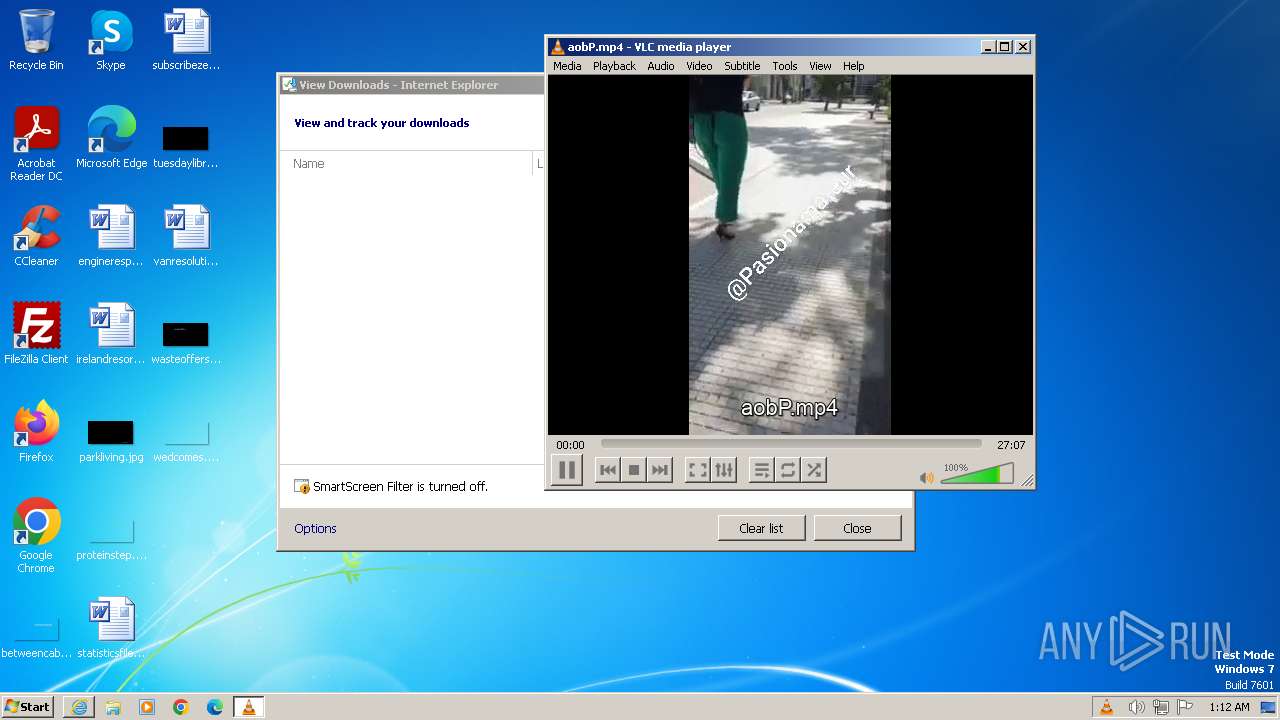Click the VLC video display area
This screenshot has height=720, width=1280.
pyautogui.click(x=790, y=255)
